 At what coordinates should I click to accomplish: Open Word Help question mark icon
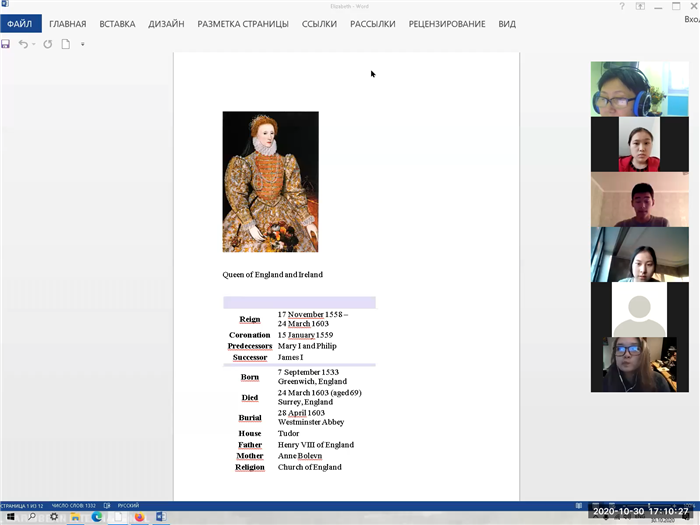point(622,6)
